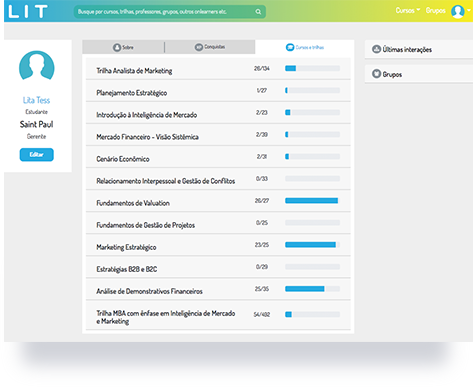This screenshot has width=473, height=387.
Task: Select the Cursos e trilhas tab
Action: click(305, 47)
